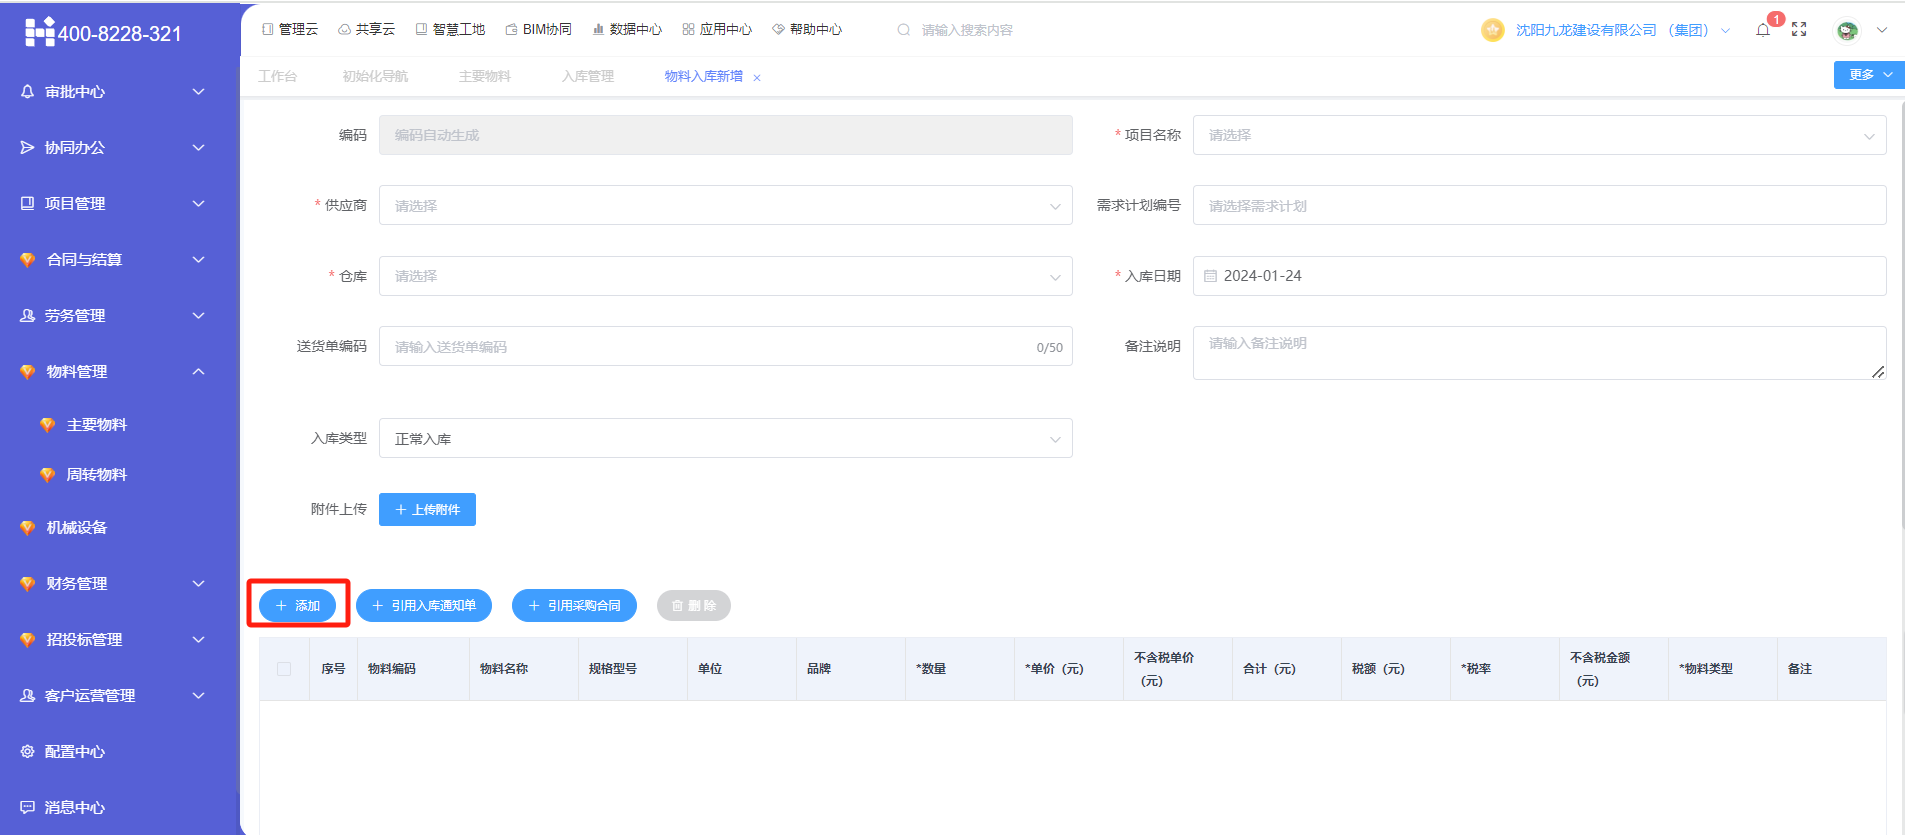Image resolution: width=1905 pixels, height=835 pixels.
Task: Click the person icon beside 客户运营管理
Action: pos(27,695)
